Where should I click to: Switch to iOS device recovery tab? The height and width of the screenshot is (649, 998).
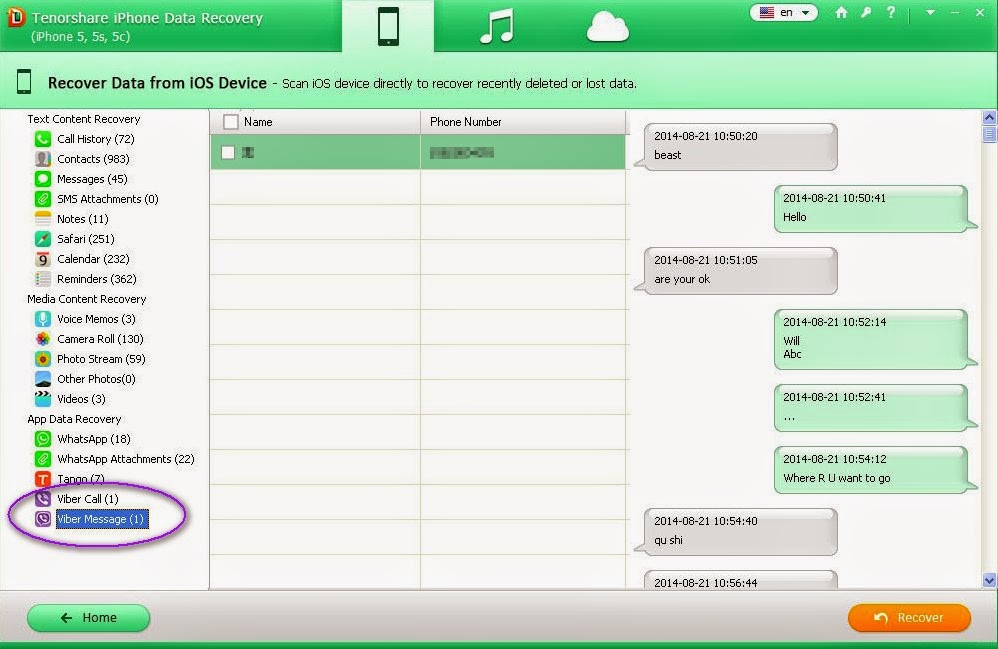(x=388, y=26)
